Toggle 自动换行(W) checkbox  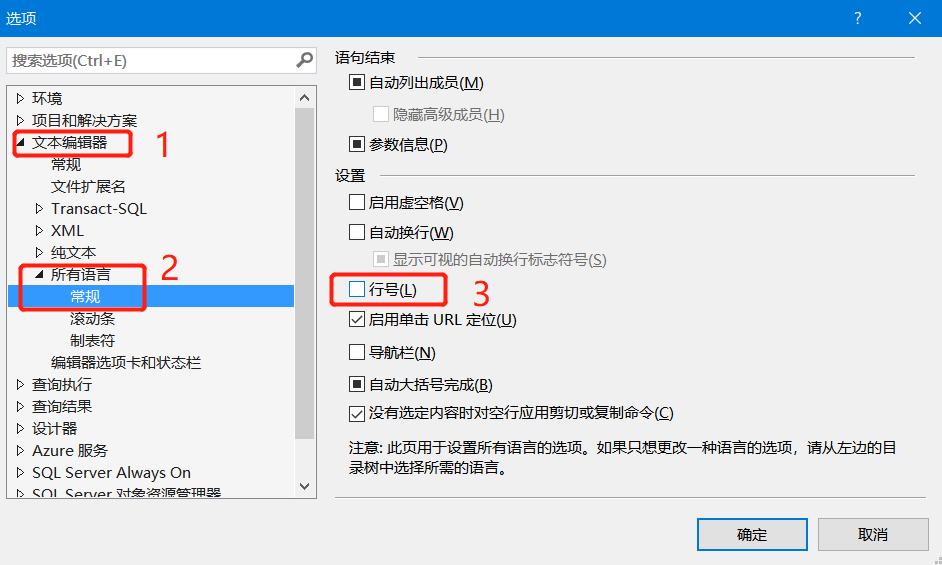(x=357, y=232)
